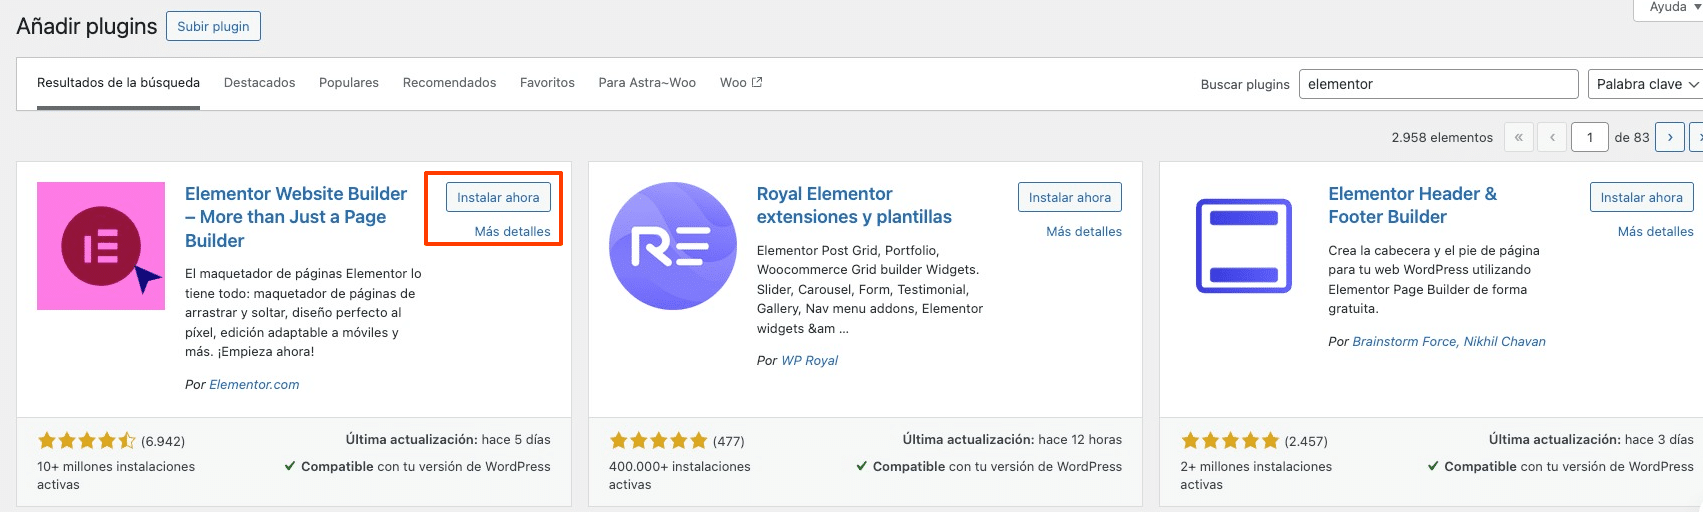Expand the Ayuda help panel
The width and height of the screenshot is (1703, 512).
[x=1674, y=7]
